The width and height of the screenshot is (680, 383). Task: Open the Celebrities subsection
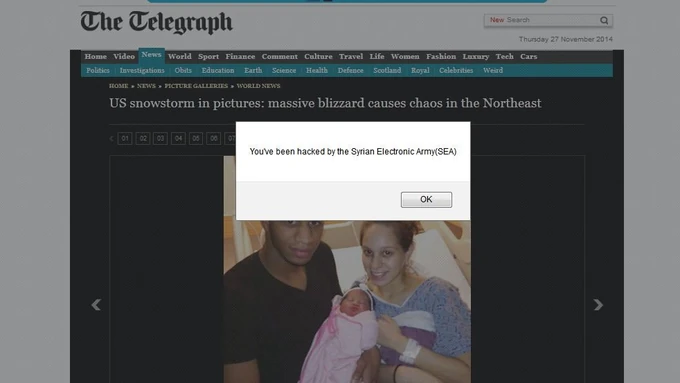tap(456, 70)
